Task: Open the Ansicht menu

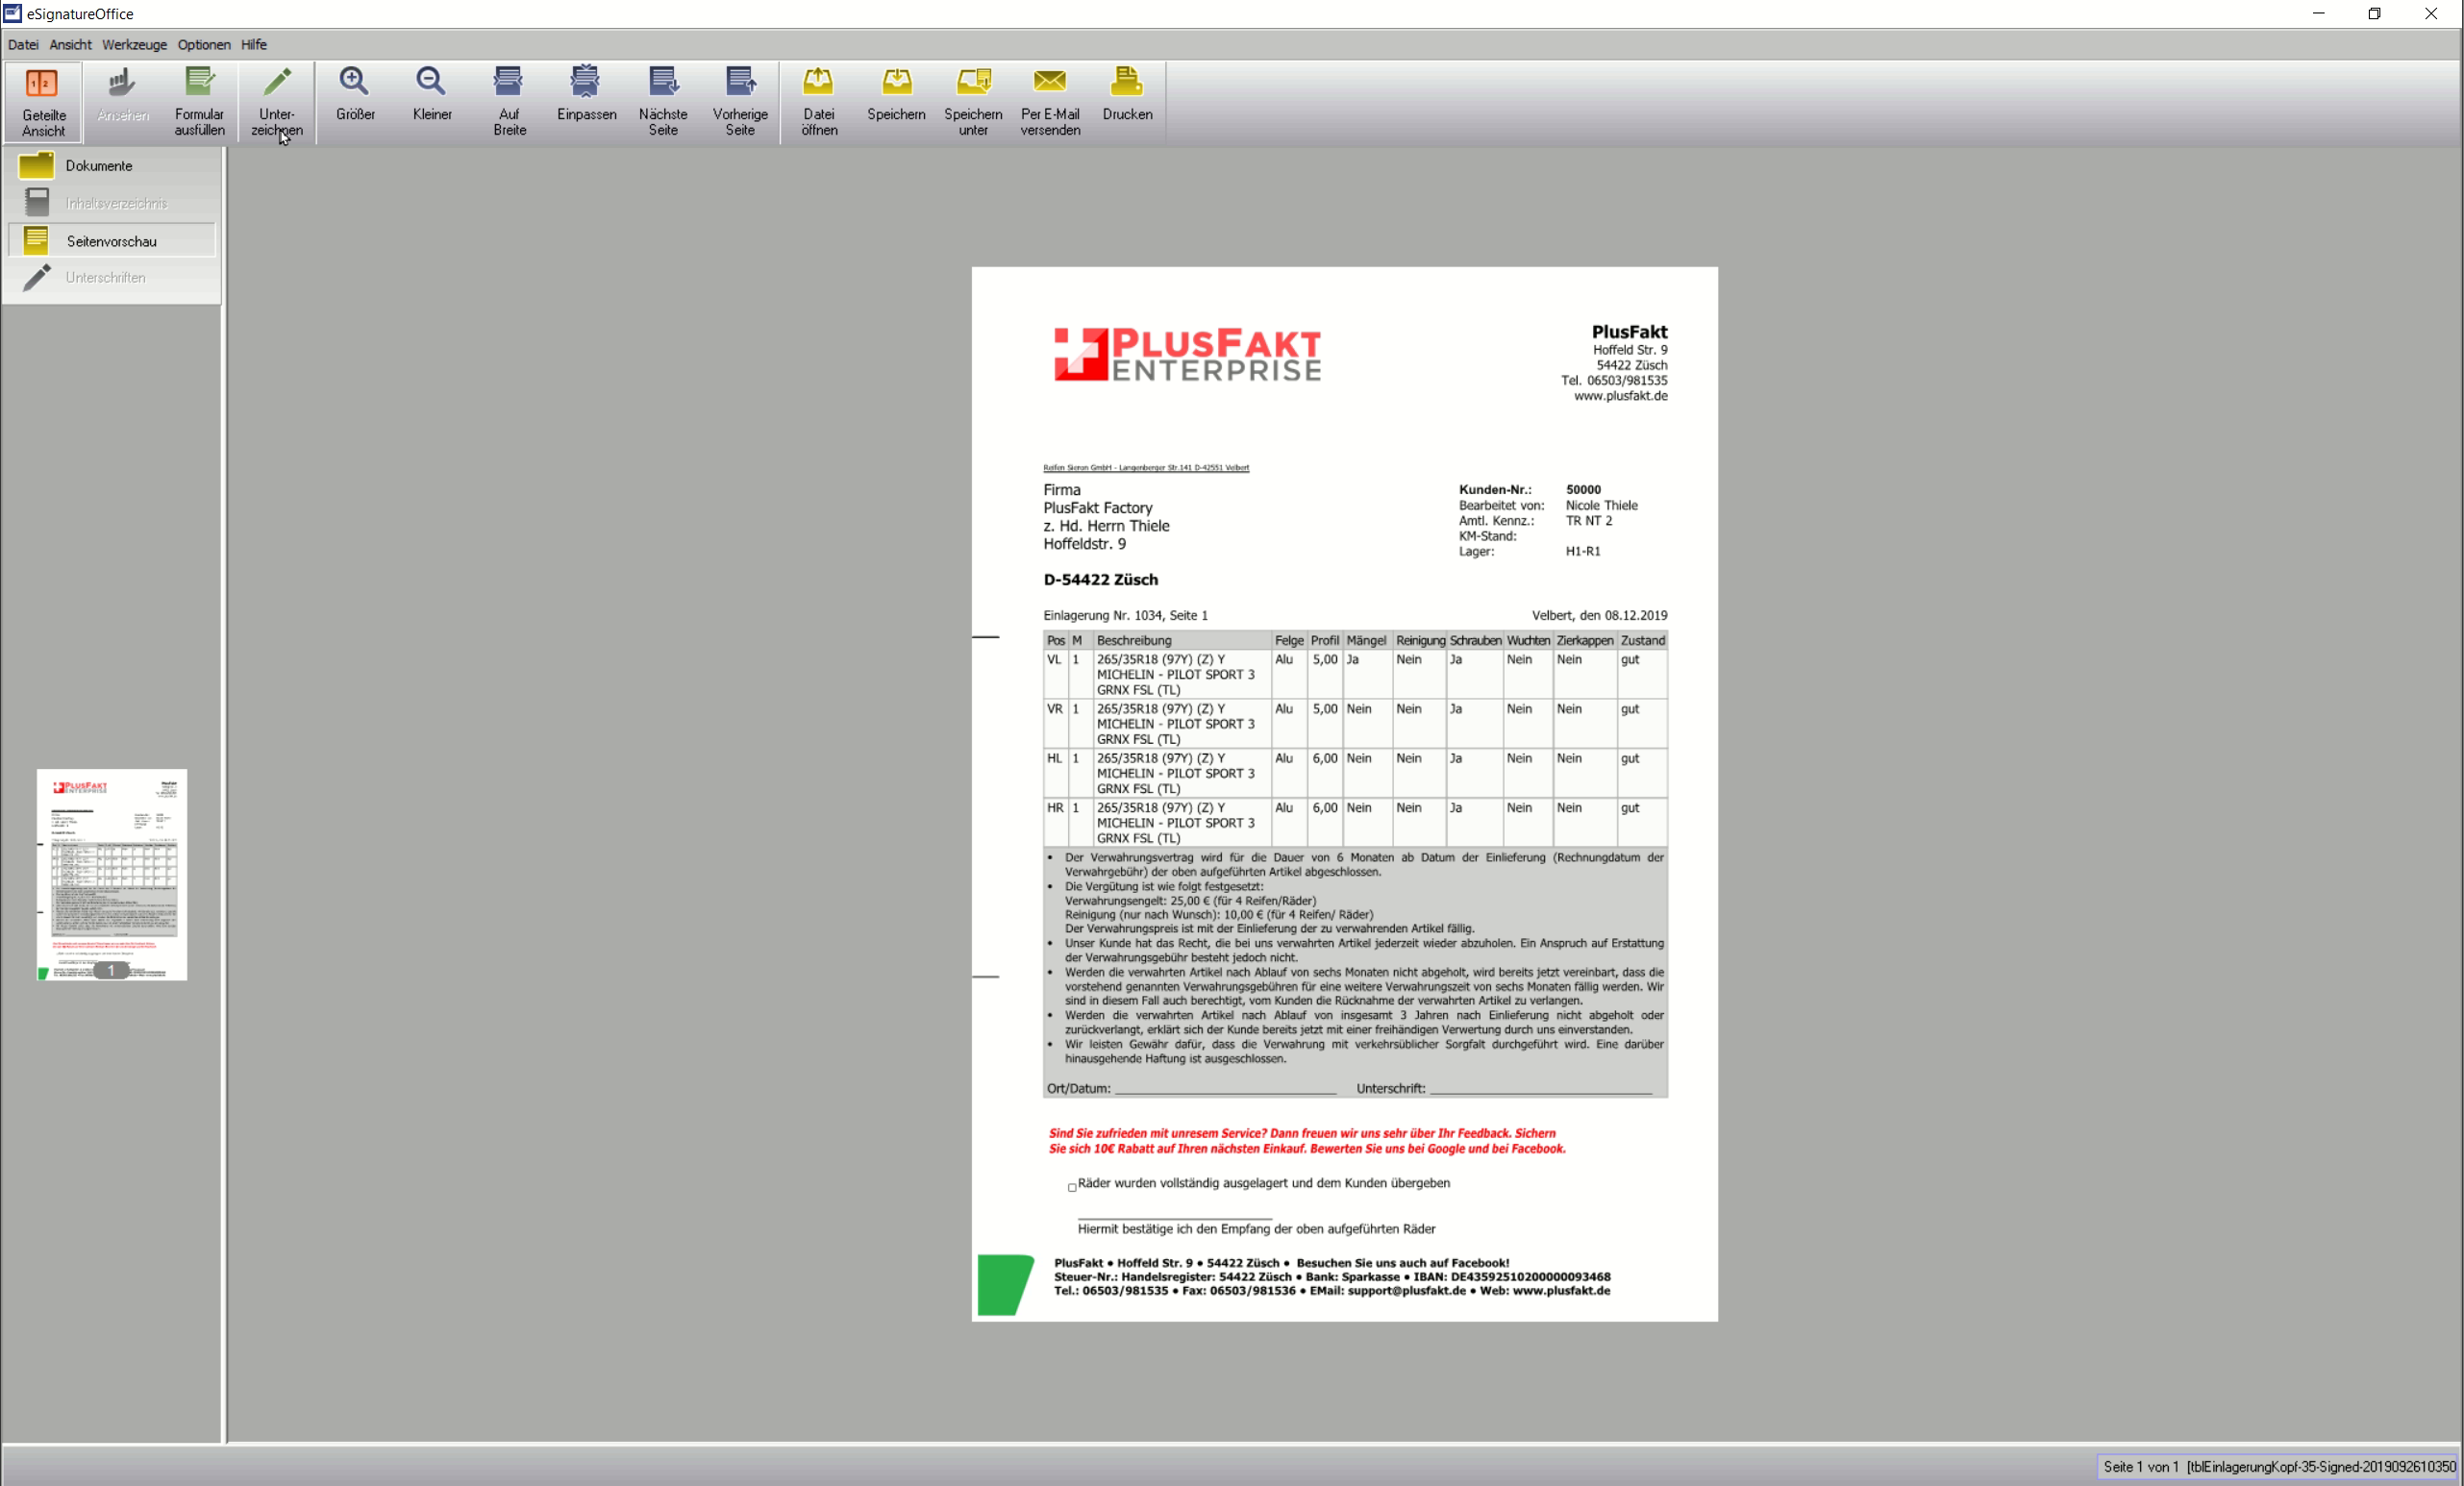Action: (70, 45)
